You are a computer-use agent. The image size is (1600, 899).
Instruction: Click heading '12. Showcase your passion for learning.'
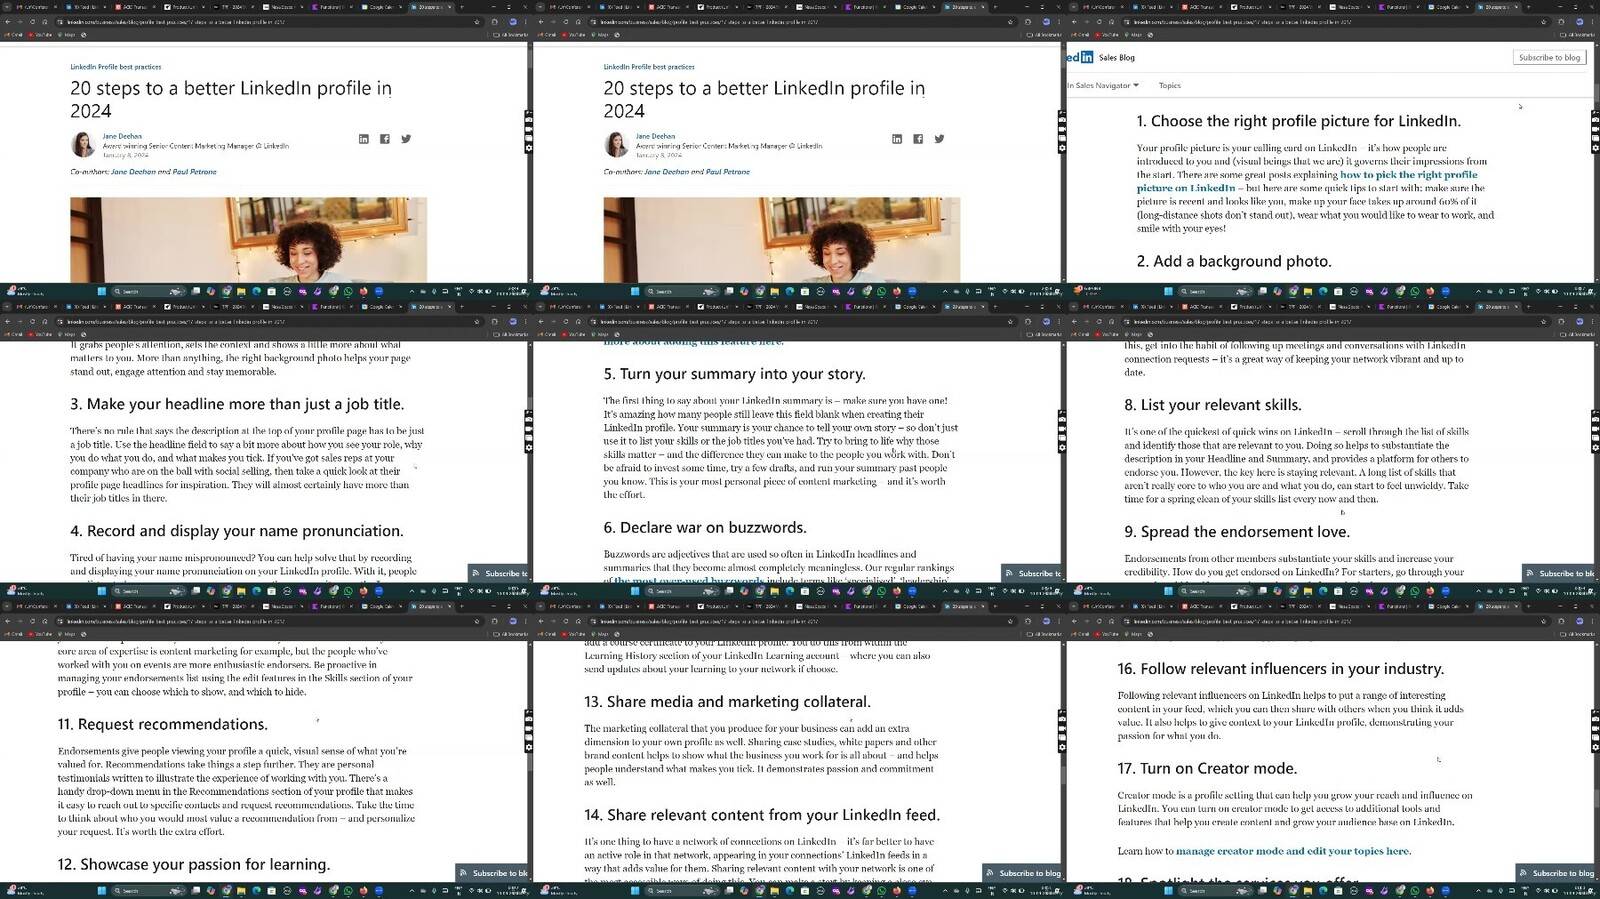(x=193, y=864)
